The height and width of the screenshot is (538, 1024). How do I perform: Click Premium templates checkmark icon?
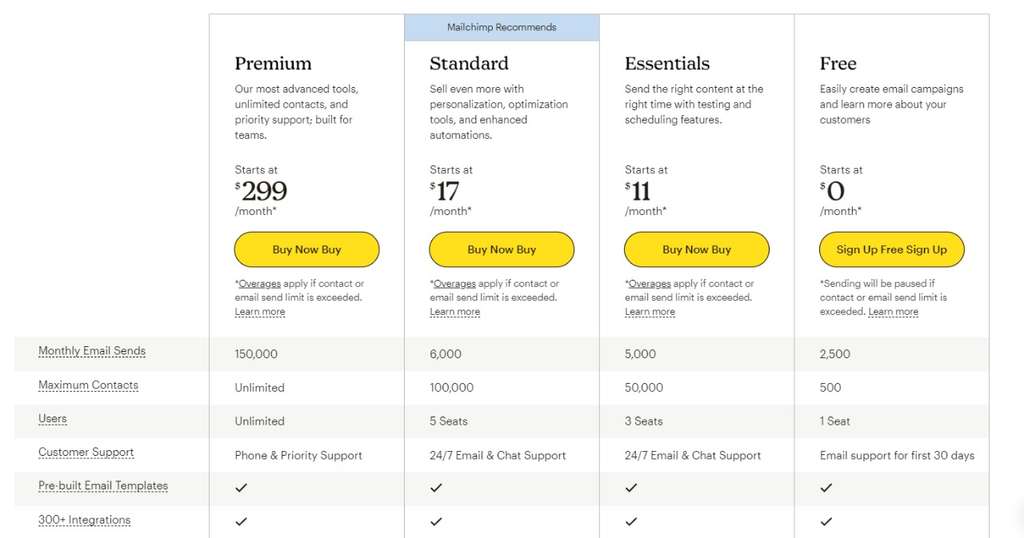241,488
